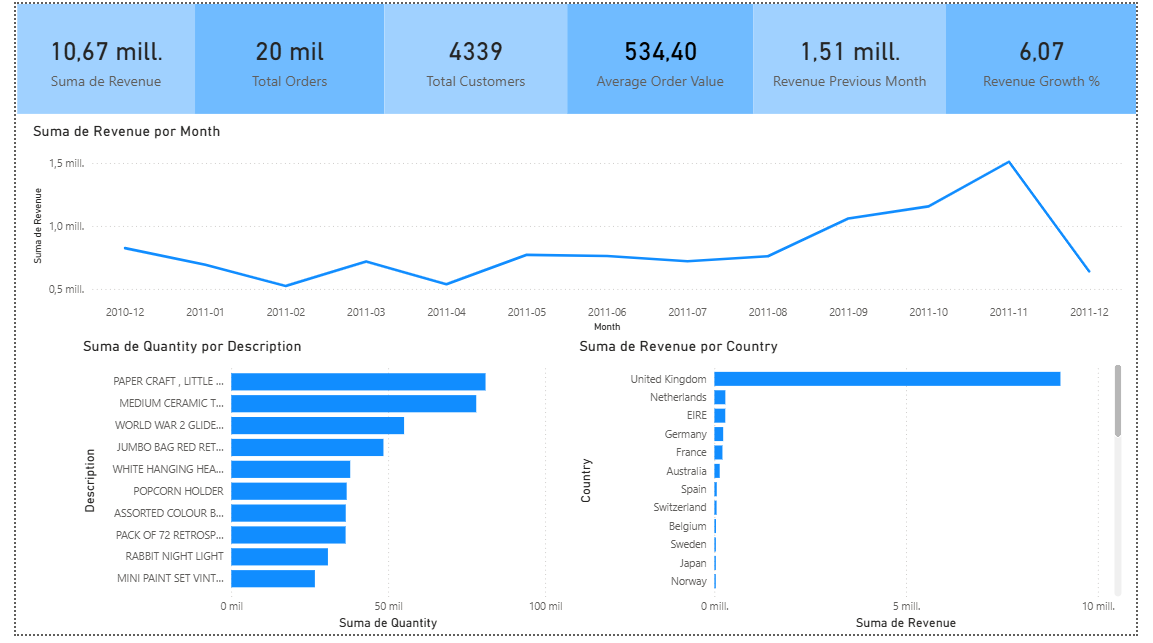Click the 2011-11 peak on revenue line
The image size is (1153, 643).
click(1009, 162)
